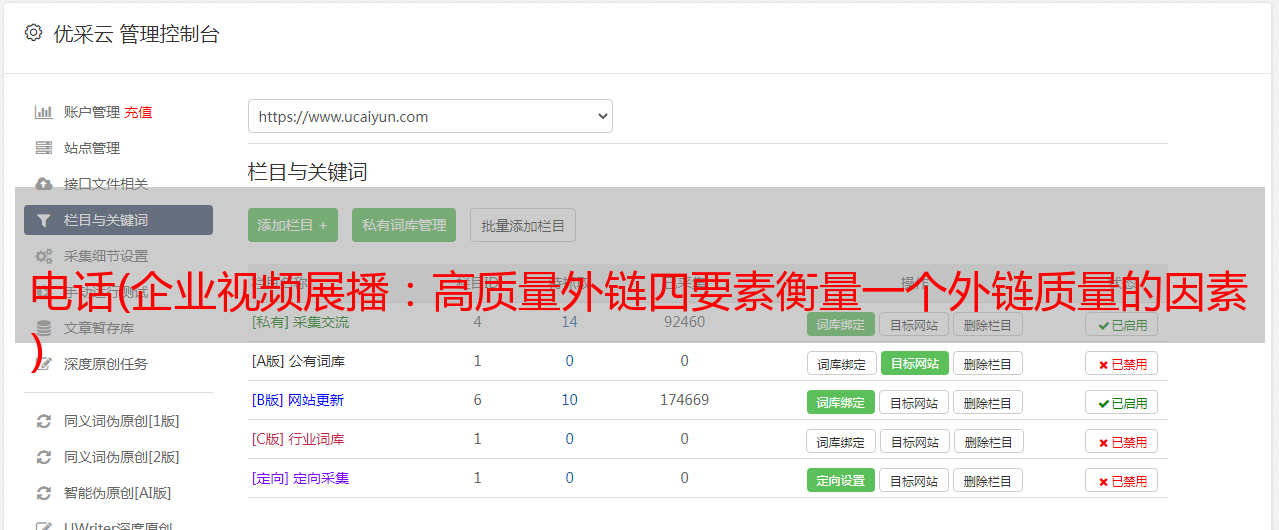Click 删除栏目 in the 公有词库 row
Image resolution: width=1279 pixels, height=530 pixels.
coord(988,363)
